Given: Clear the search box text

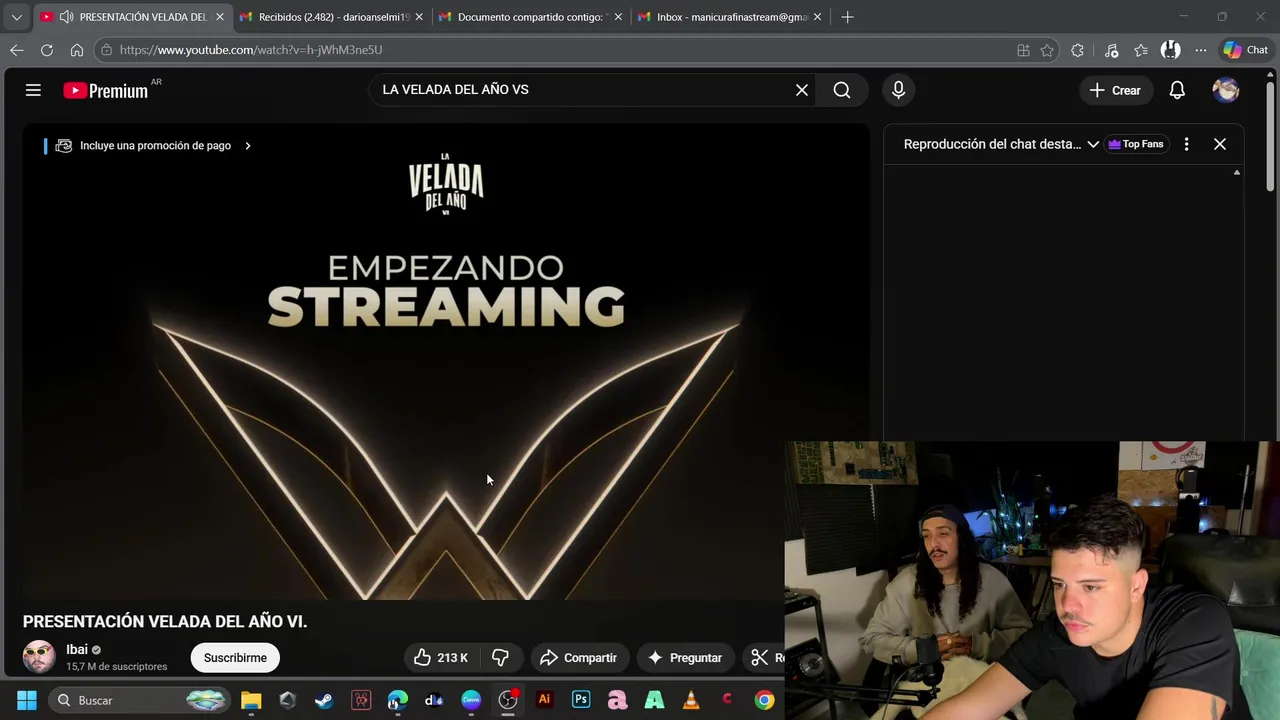Looking at the screenshot, I should coord(802,90).
